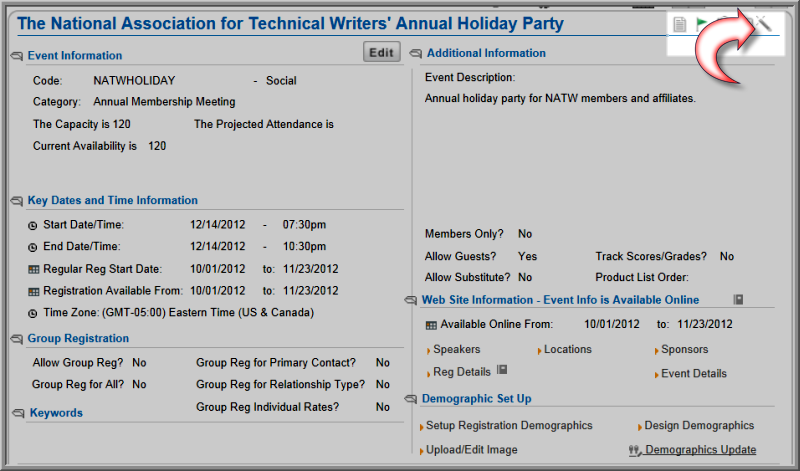Click the event title Annual Holiday Party
The height and width of the screenshot is (471, 800).
pyautogui.click(x=290, y=23)
